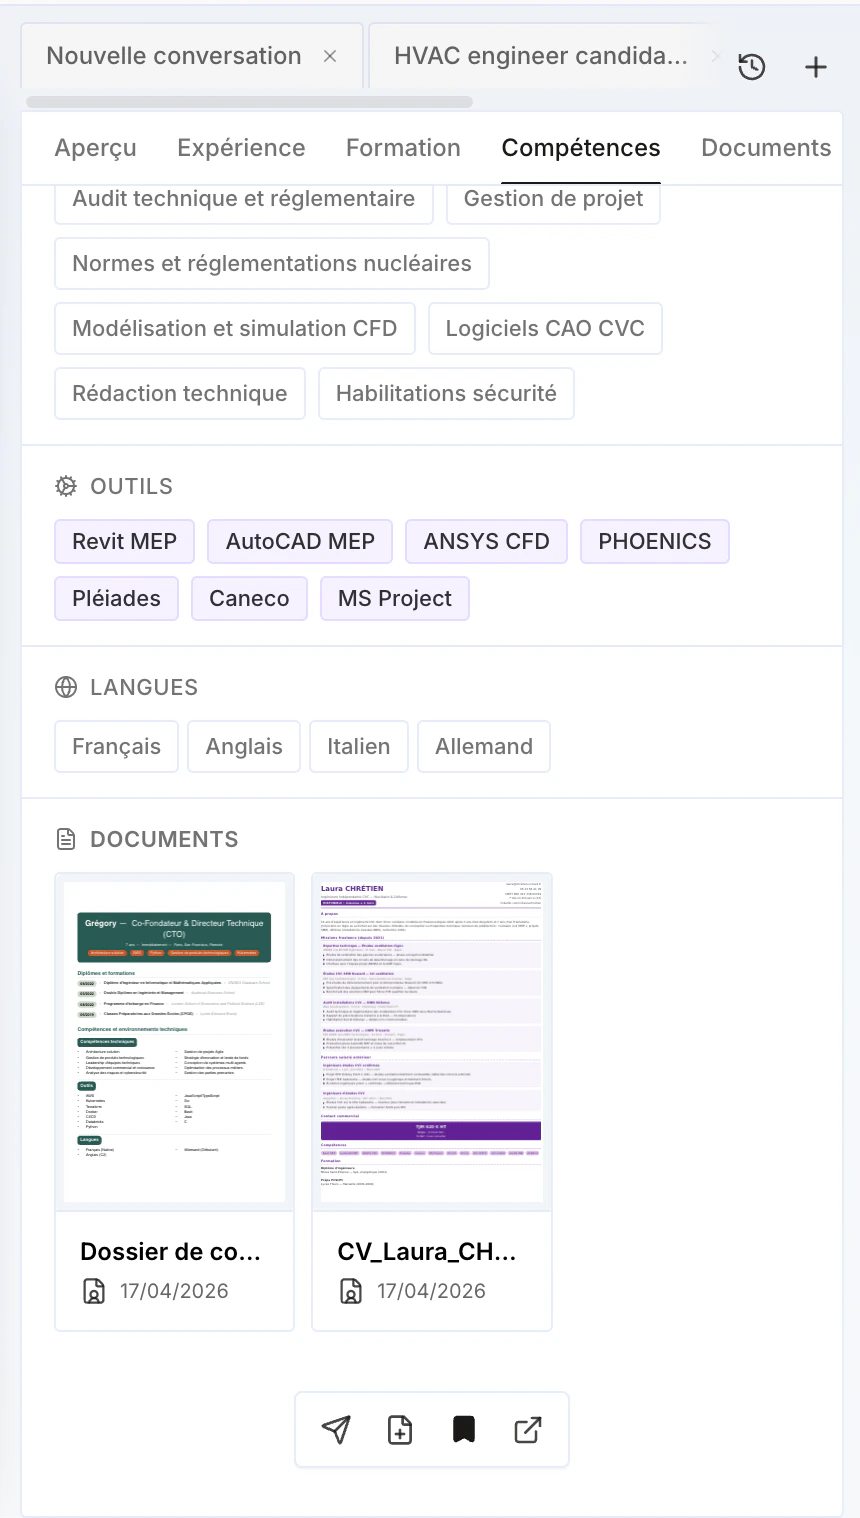This screenshot has width=860, height=1518.
Task: Select Modélisation et simulation CFD chip
Action: pos(235,328)
